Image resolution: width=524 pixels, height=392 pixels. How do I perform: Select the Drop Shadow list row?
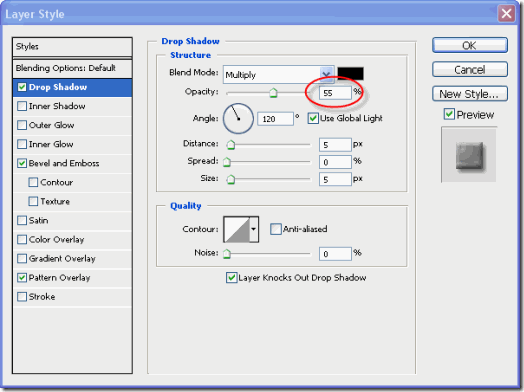click(x=72, y=88)
